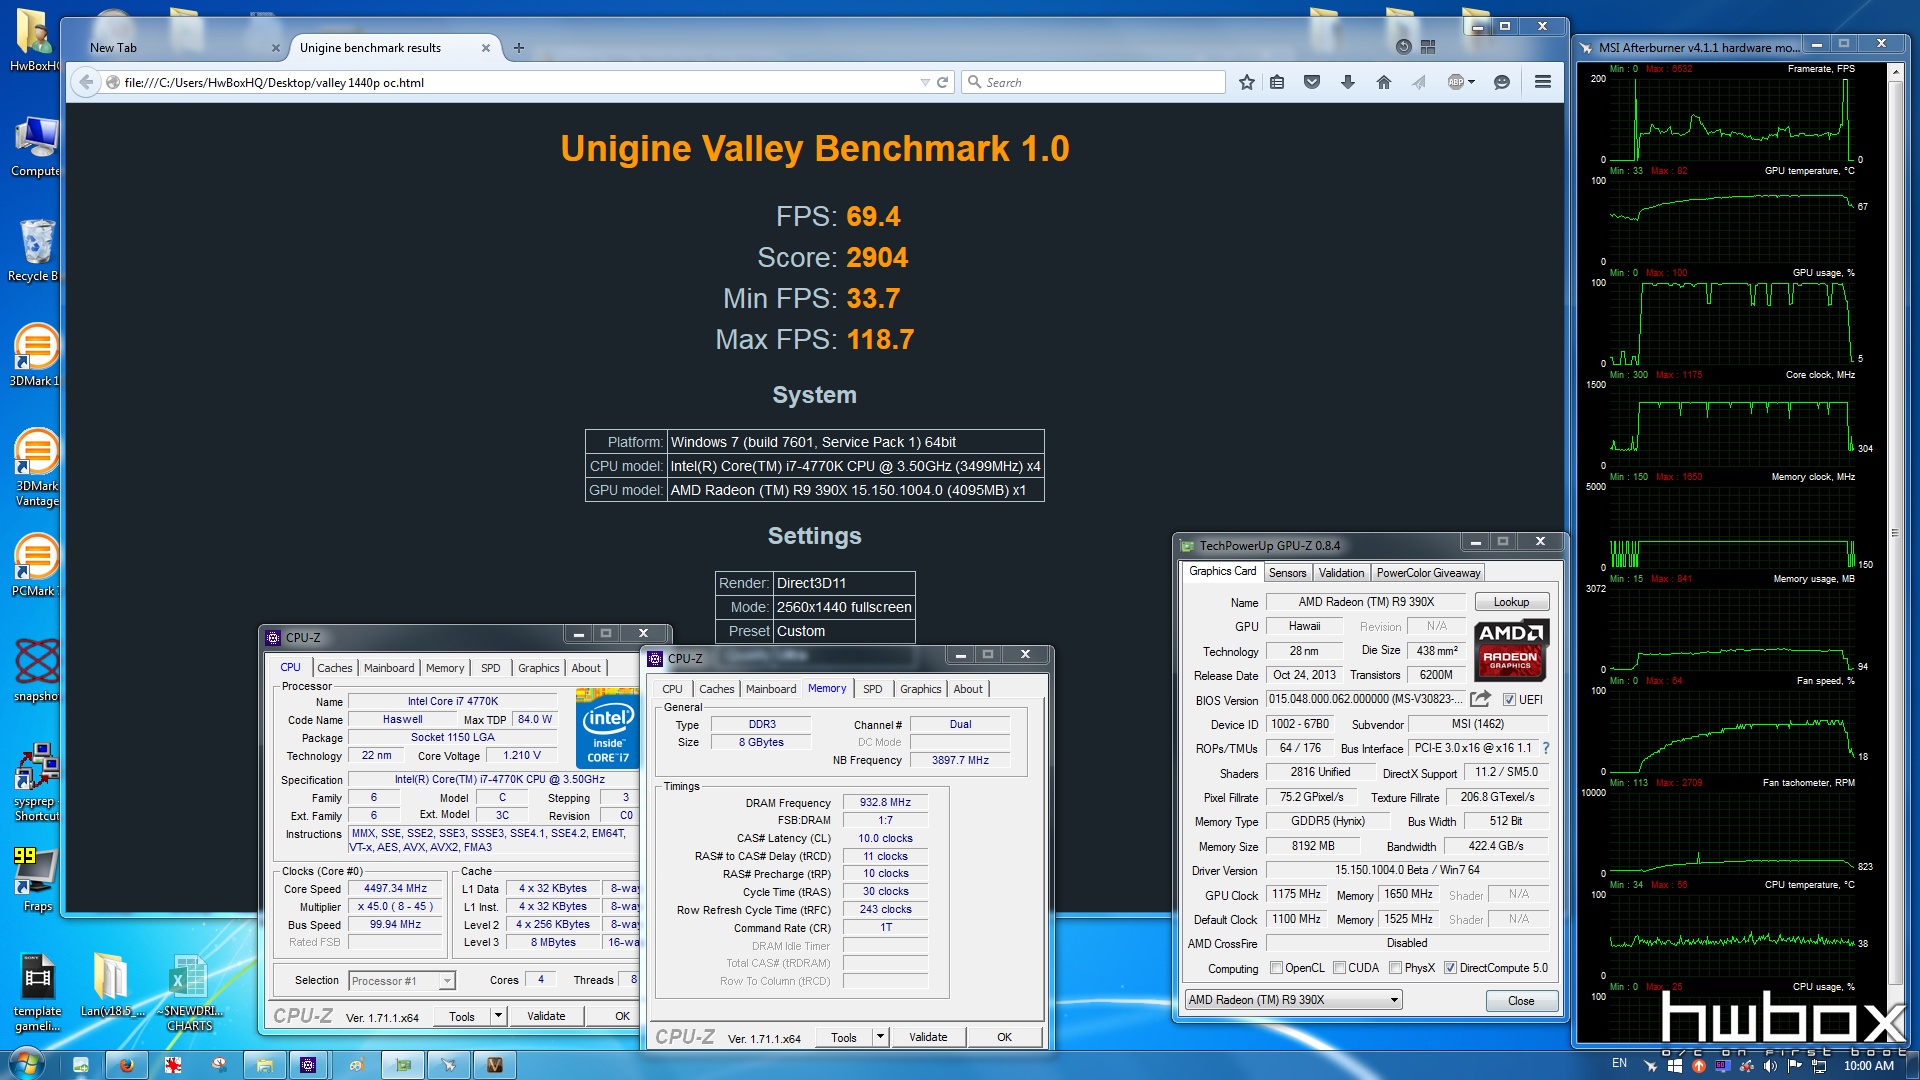Viewport: 1920px width, 1080px height.
Task: Open the address bar history dropdown arrow
Action: 925,82
